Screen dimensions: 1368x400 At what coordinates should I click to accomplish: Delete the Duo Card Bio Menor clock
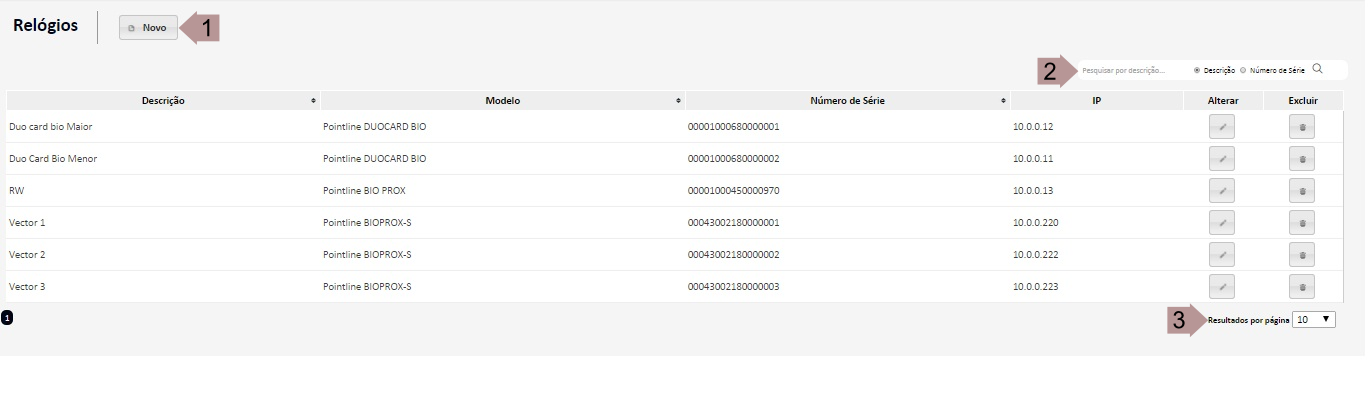1301,159
